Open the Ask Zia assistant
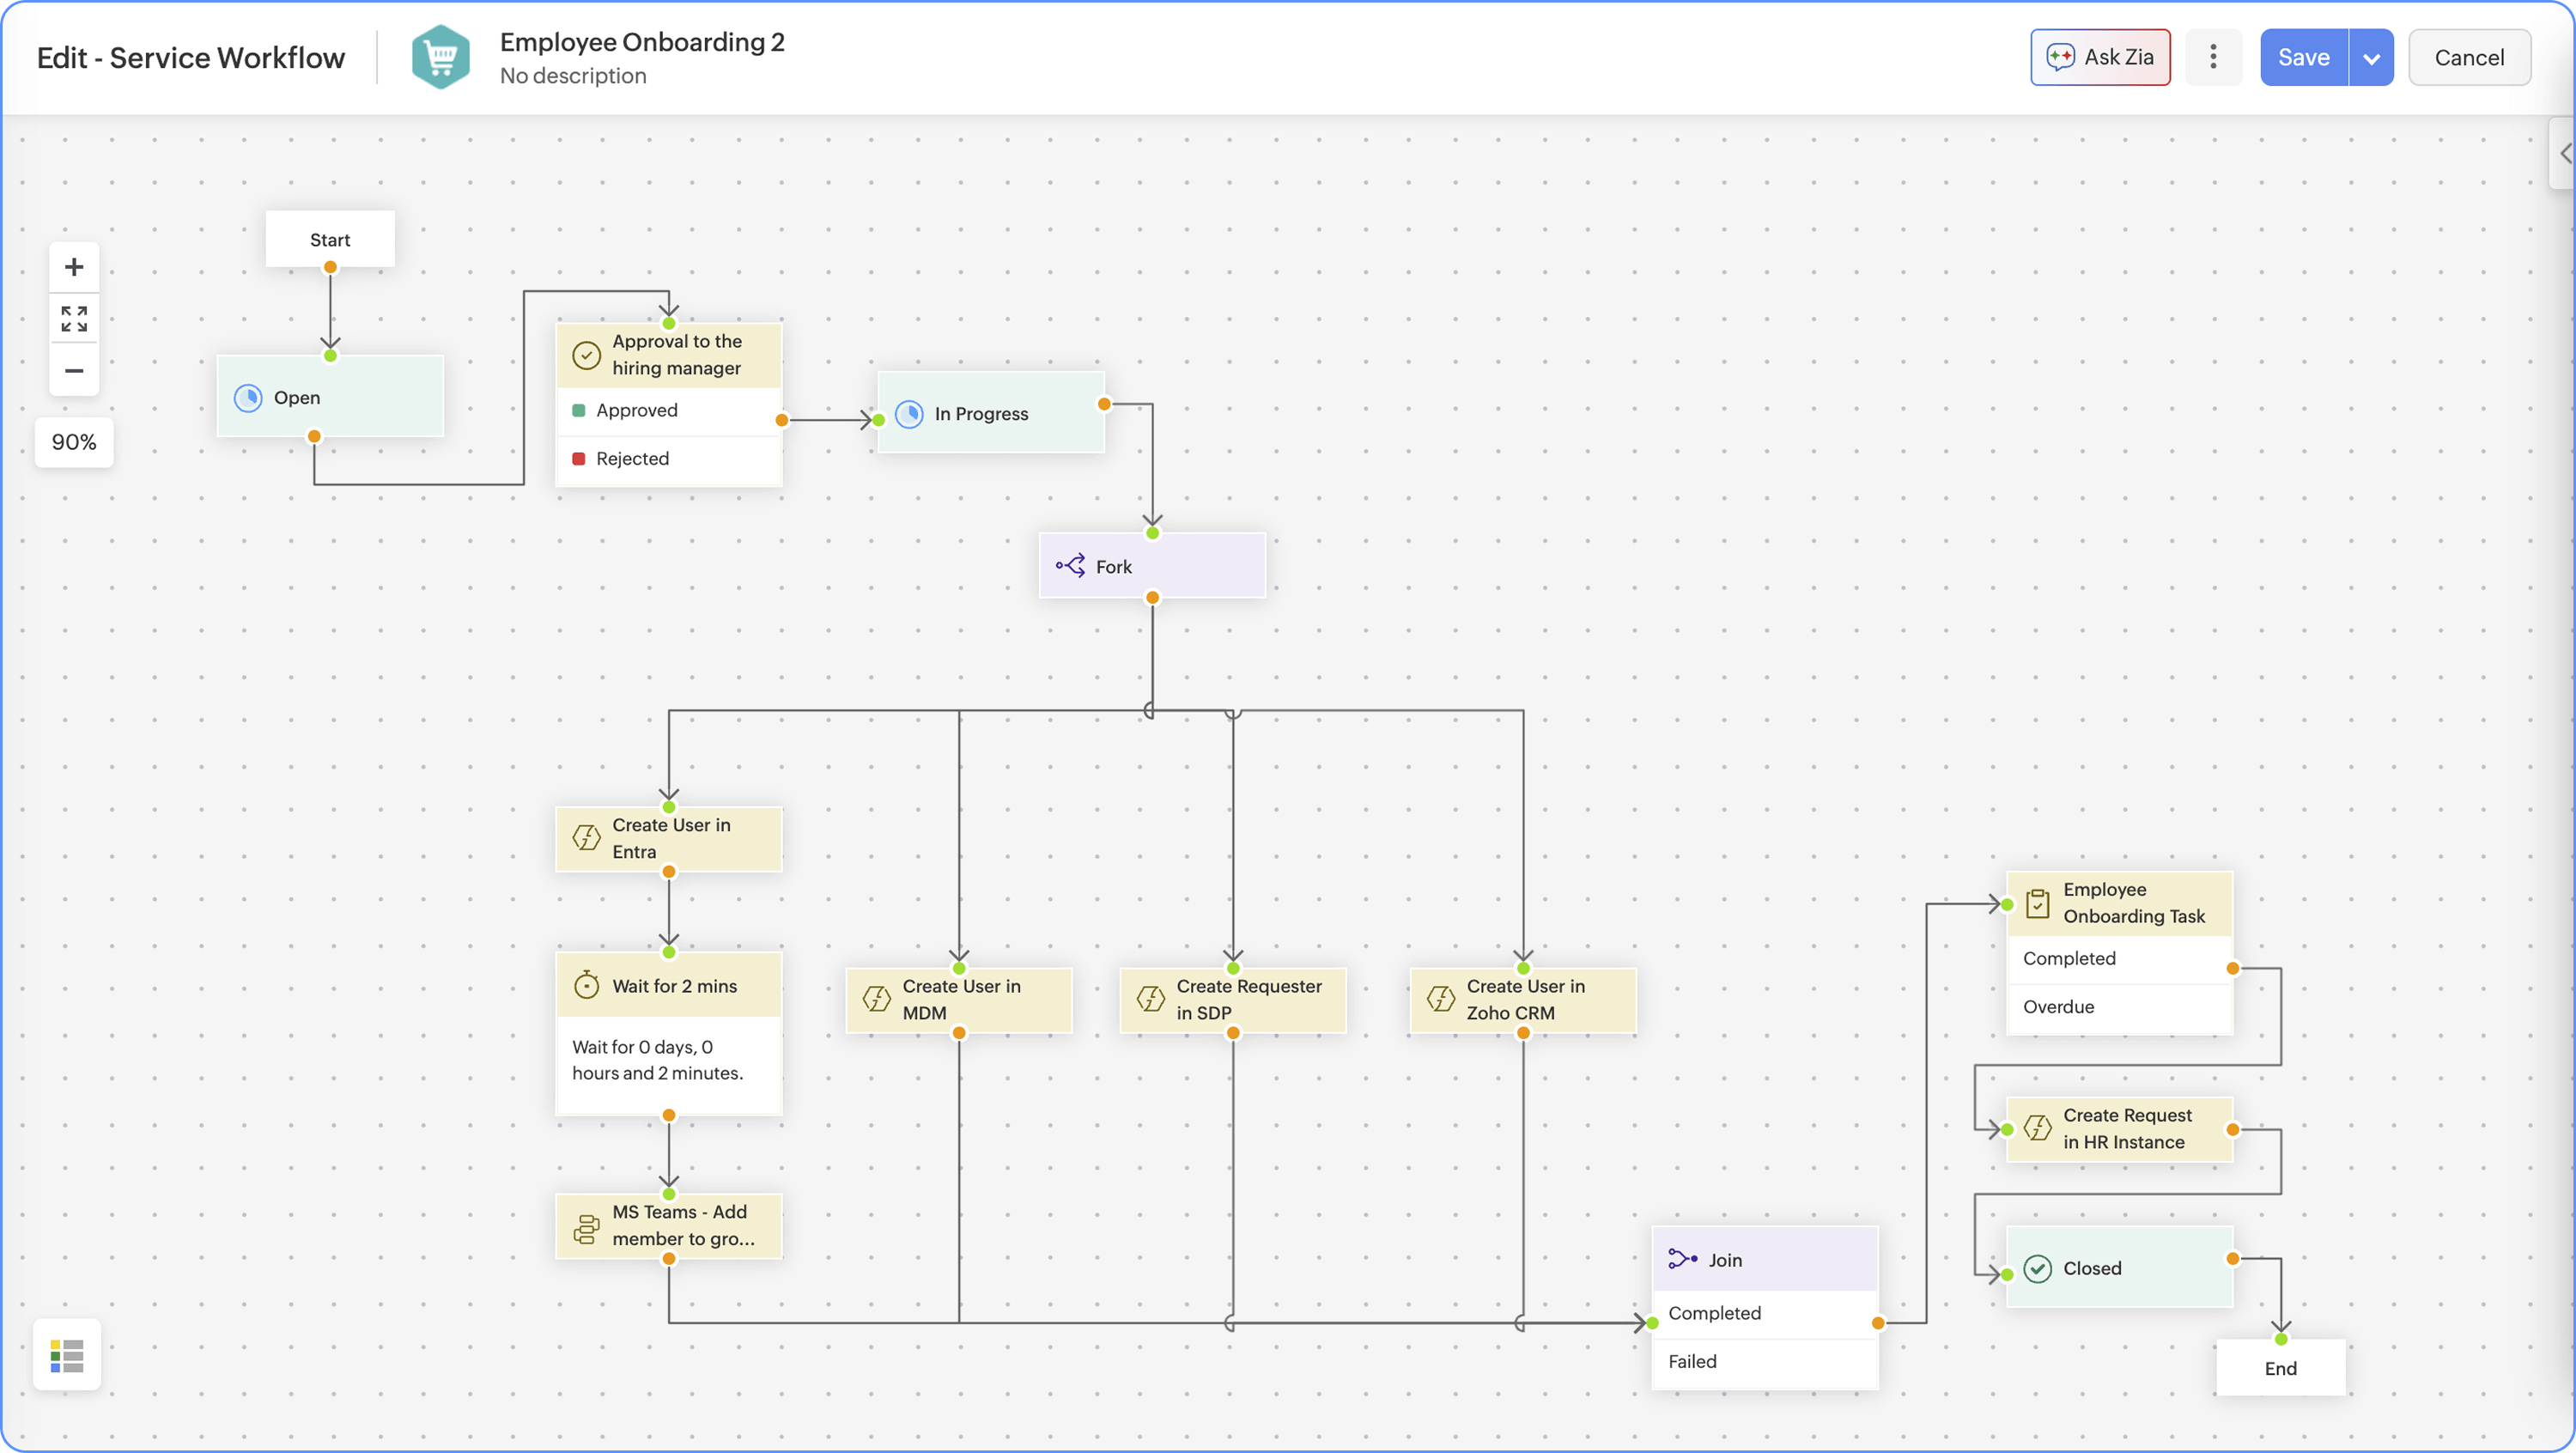The height and width of the screenshot is (1453, 2576). (2100, 57)
